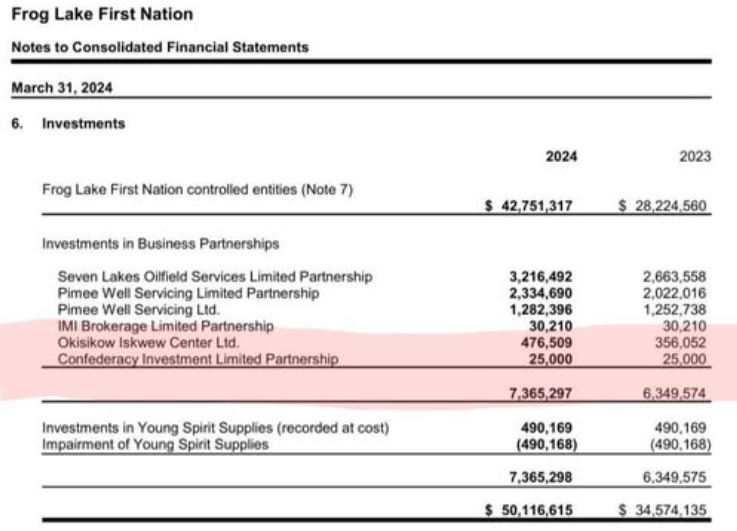Click the $ 50,116,615 total for 2024
737x531 pixels.
click(529, 511)
